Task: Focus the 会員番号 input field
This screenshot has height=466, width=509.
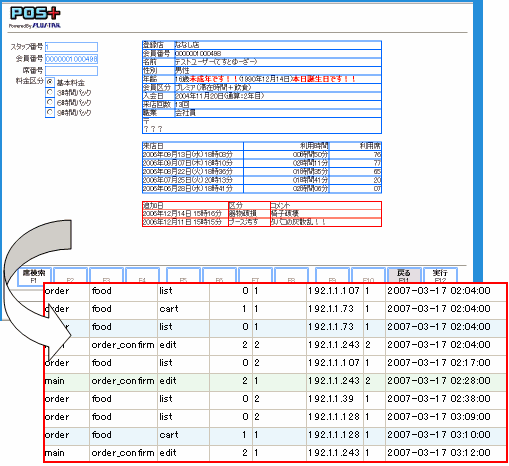Action: click(71, 59)
